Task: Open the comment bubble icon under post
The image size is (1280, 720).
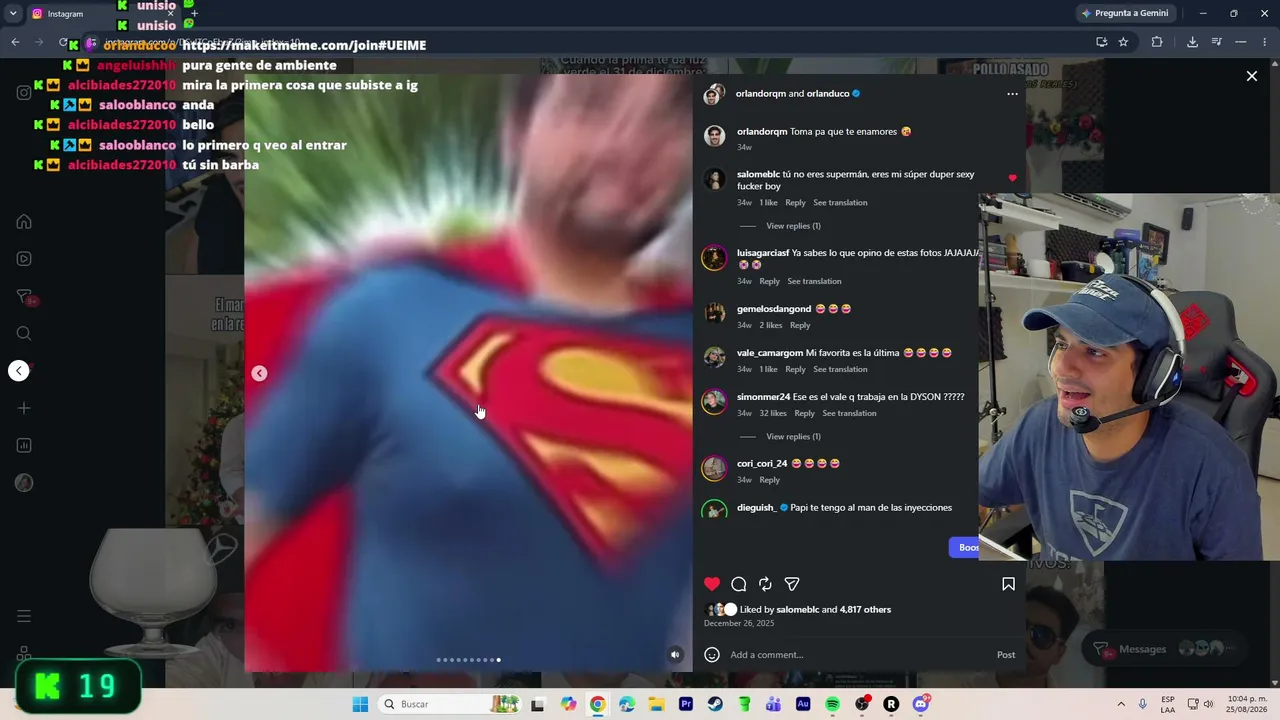Action: pyautogui.click(x=739, y=584)
